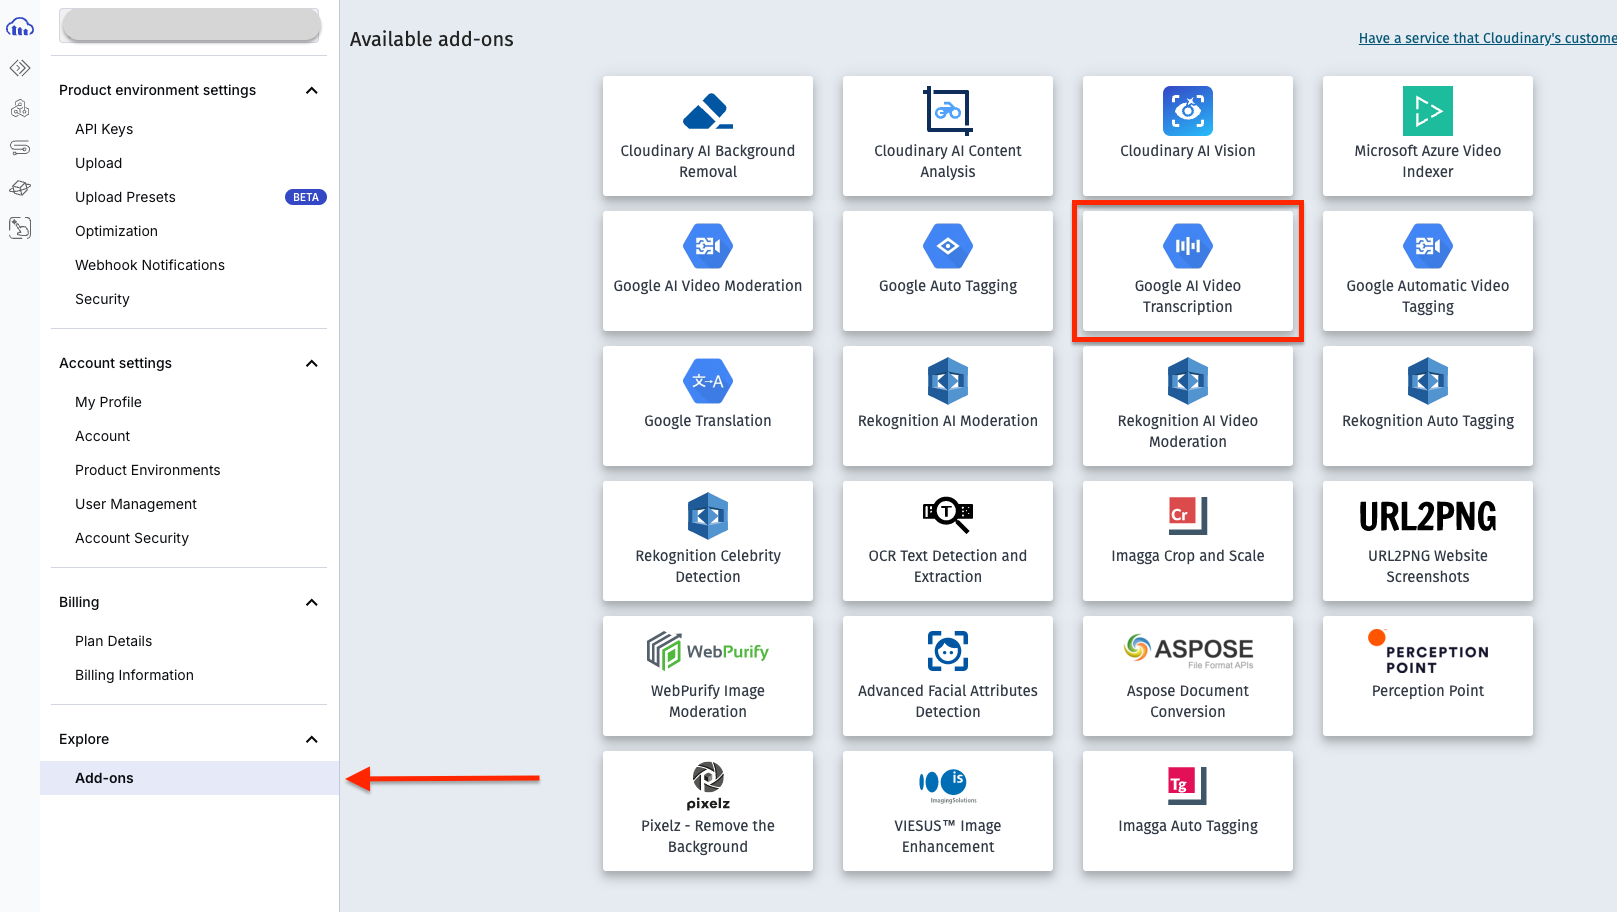The height and width of the screenshot is (912, 1617).
Task: Open the Microsoft Azure Video Indexer add-on
Action: pos(1427,136)
